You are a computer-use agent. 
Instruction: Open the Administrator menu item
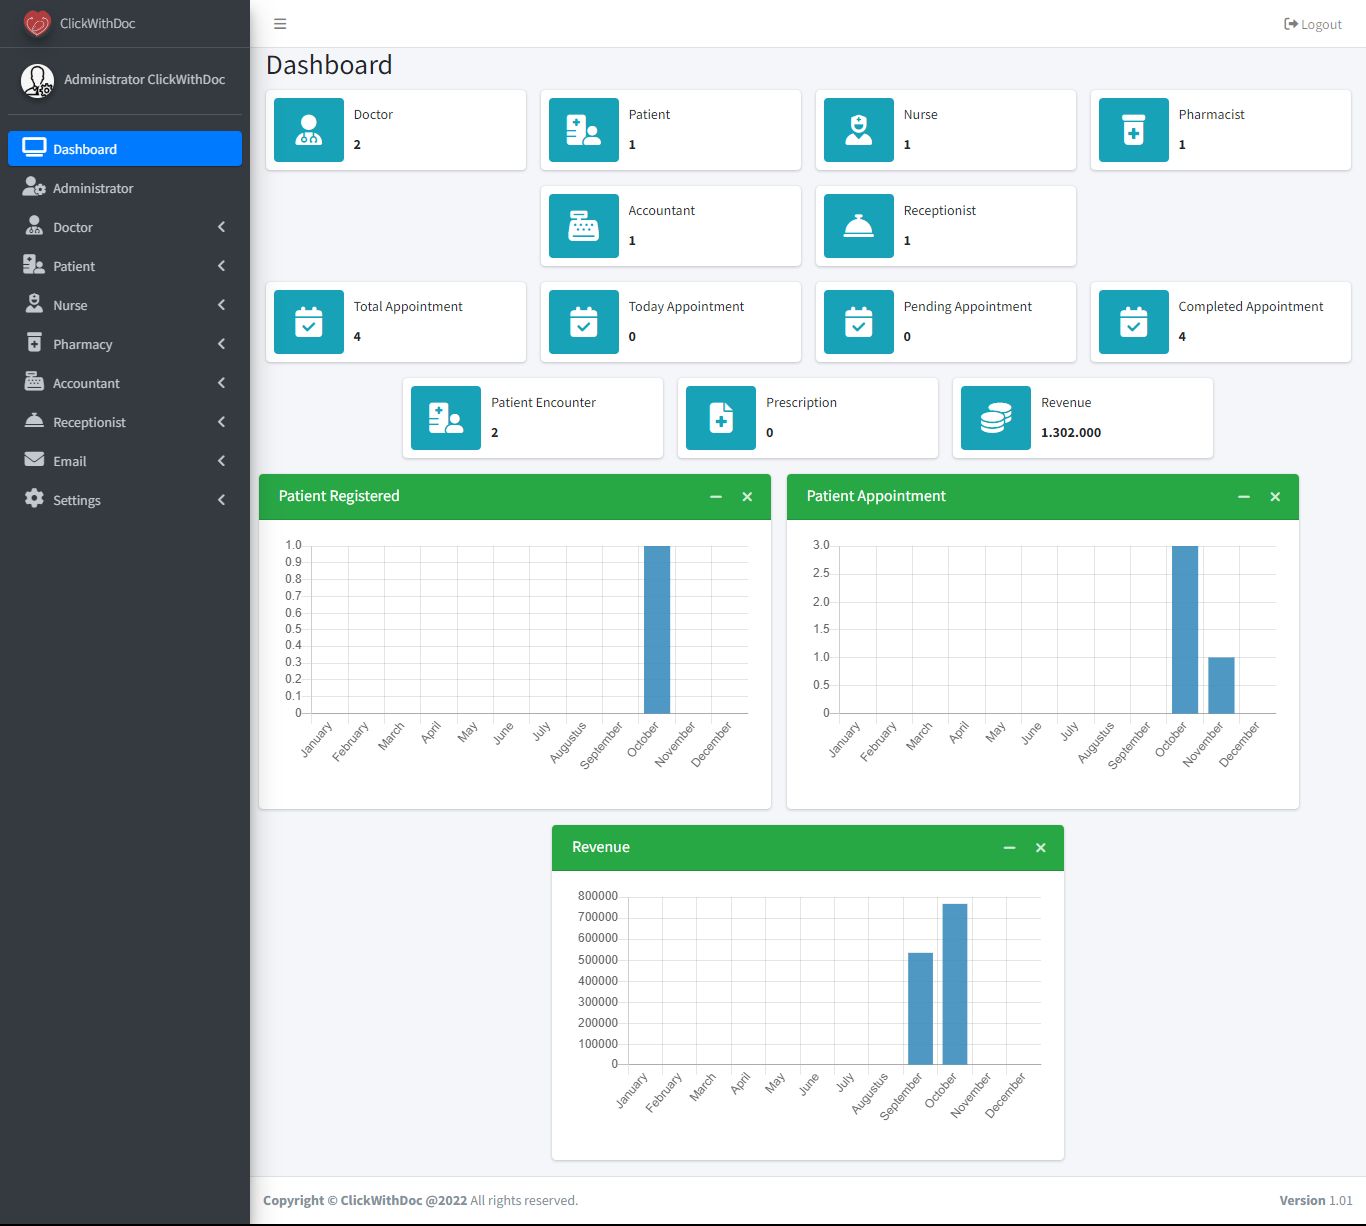(x=93, y=188)
